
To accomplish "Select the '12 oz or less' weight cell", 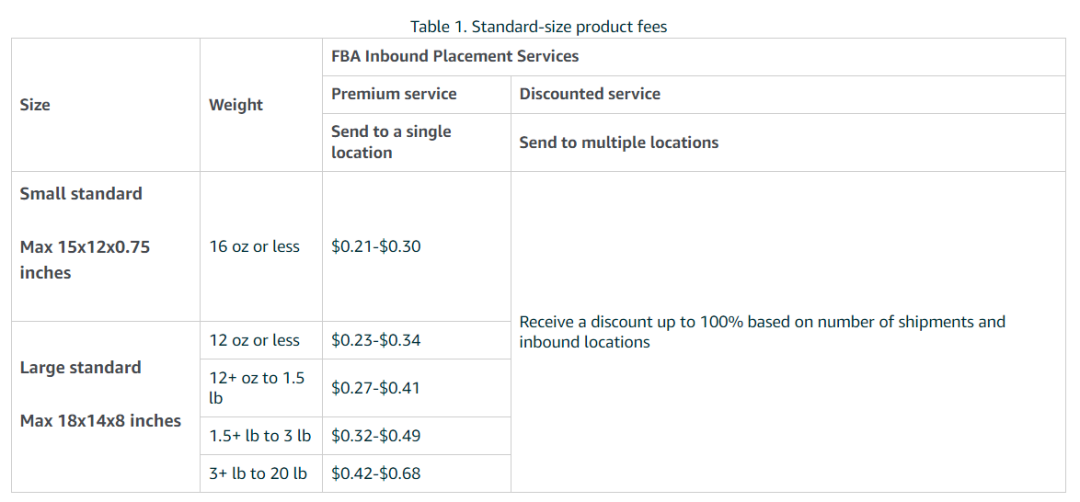I will [x=254, y=340].
